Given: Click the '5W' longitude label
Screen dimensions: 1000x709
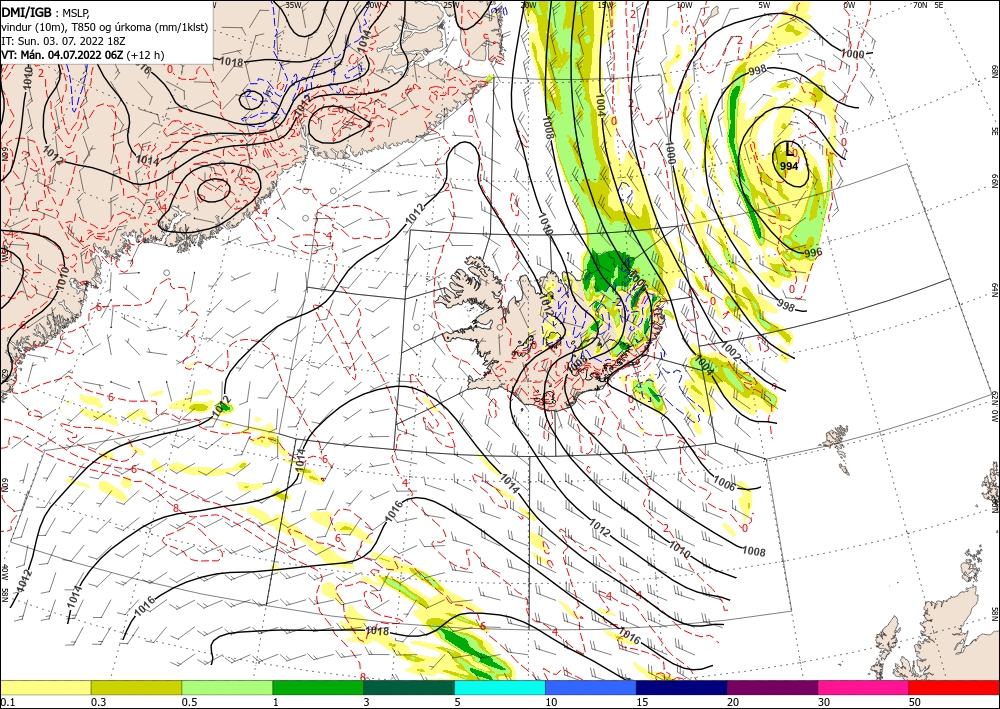Looking at the screenshot, I should 766,5.
